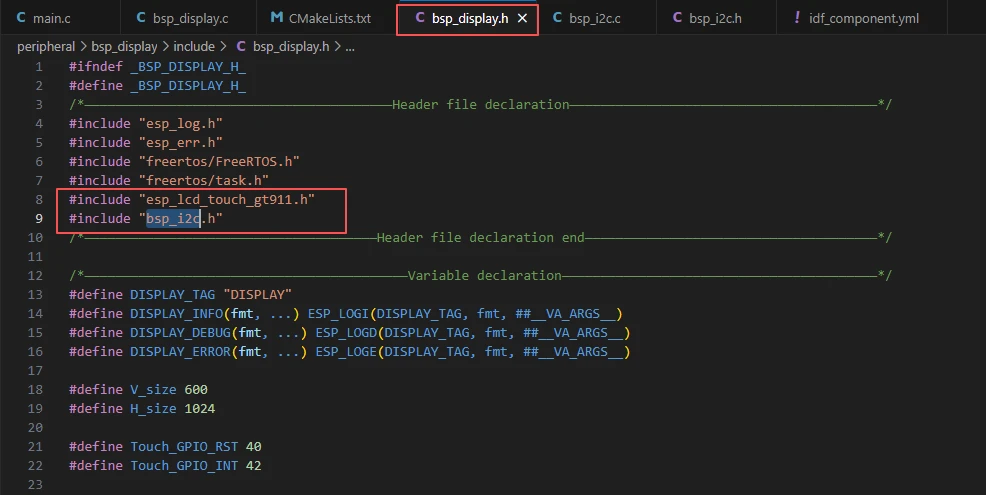Viewport: 986px width, 495px height.
Task: Expand the peripheral breadcrumb folder
Action: (46, 46)
